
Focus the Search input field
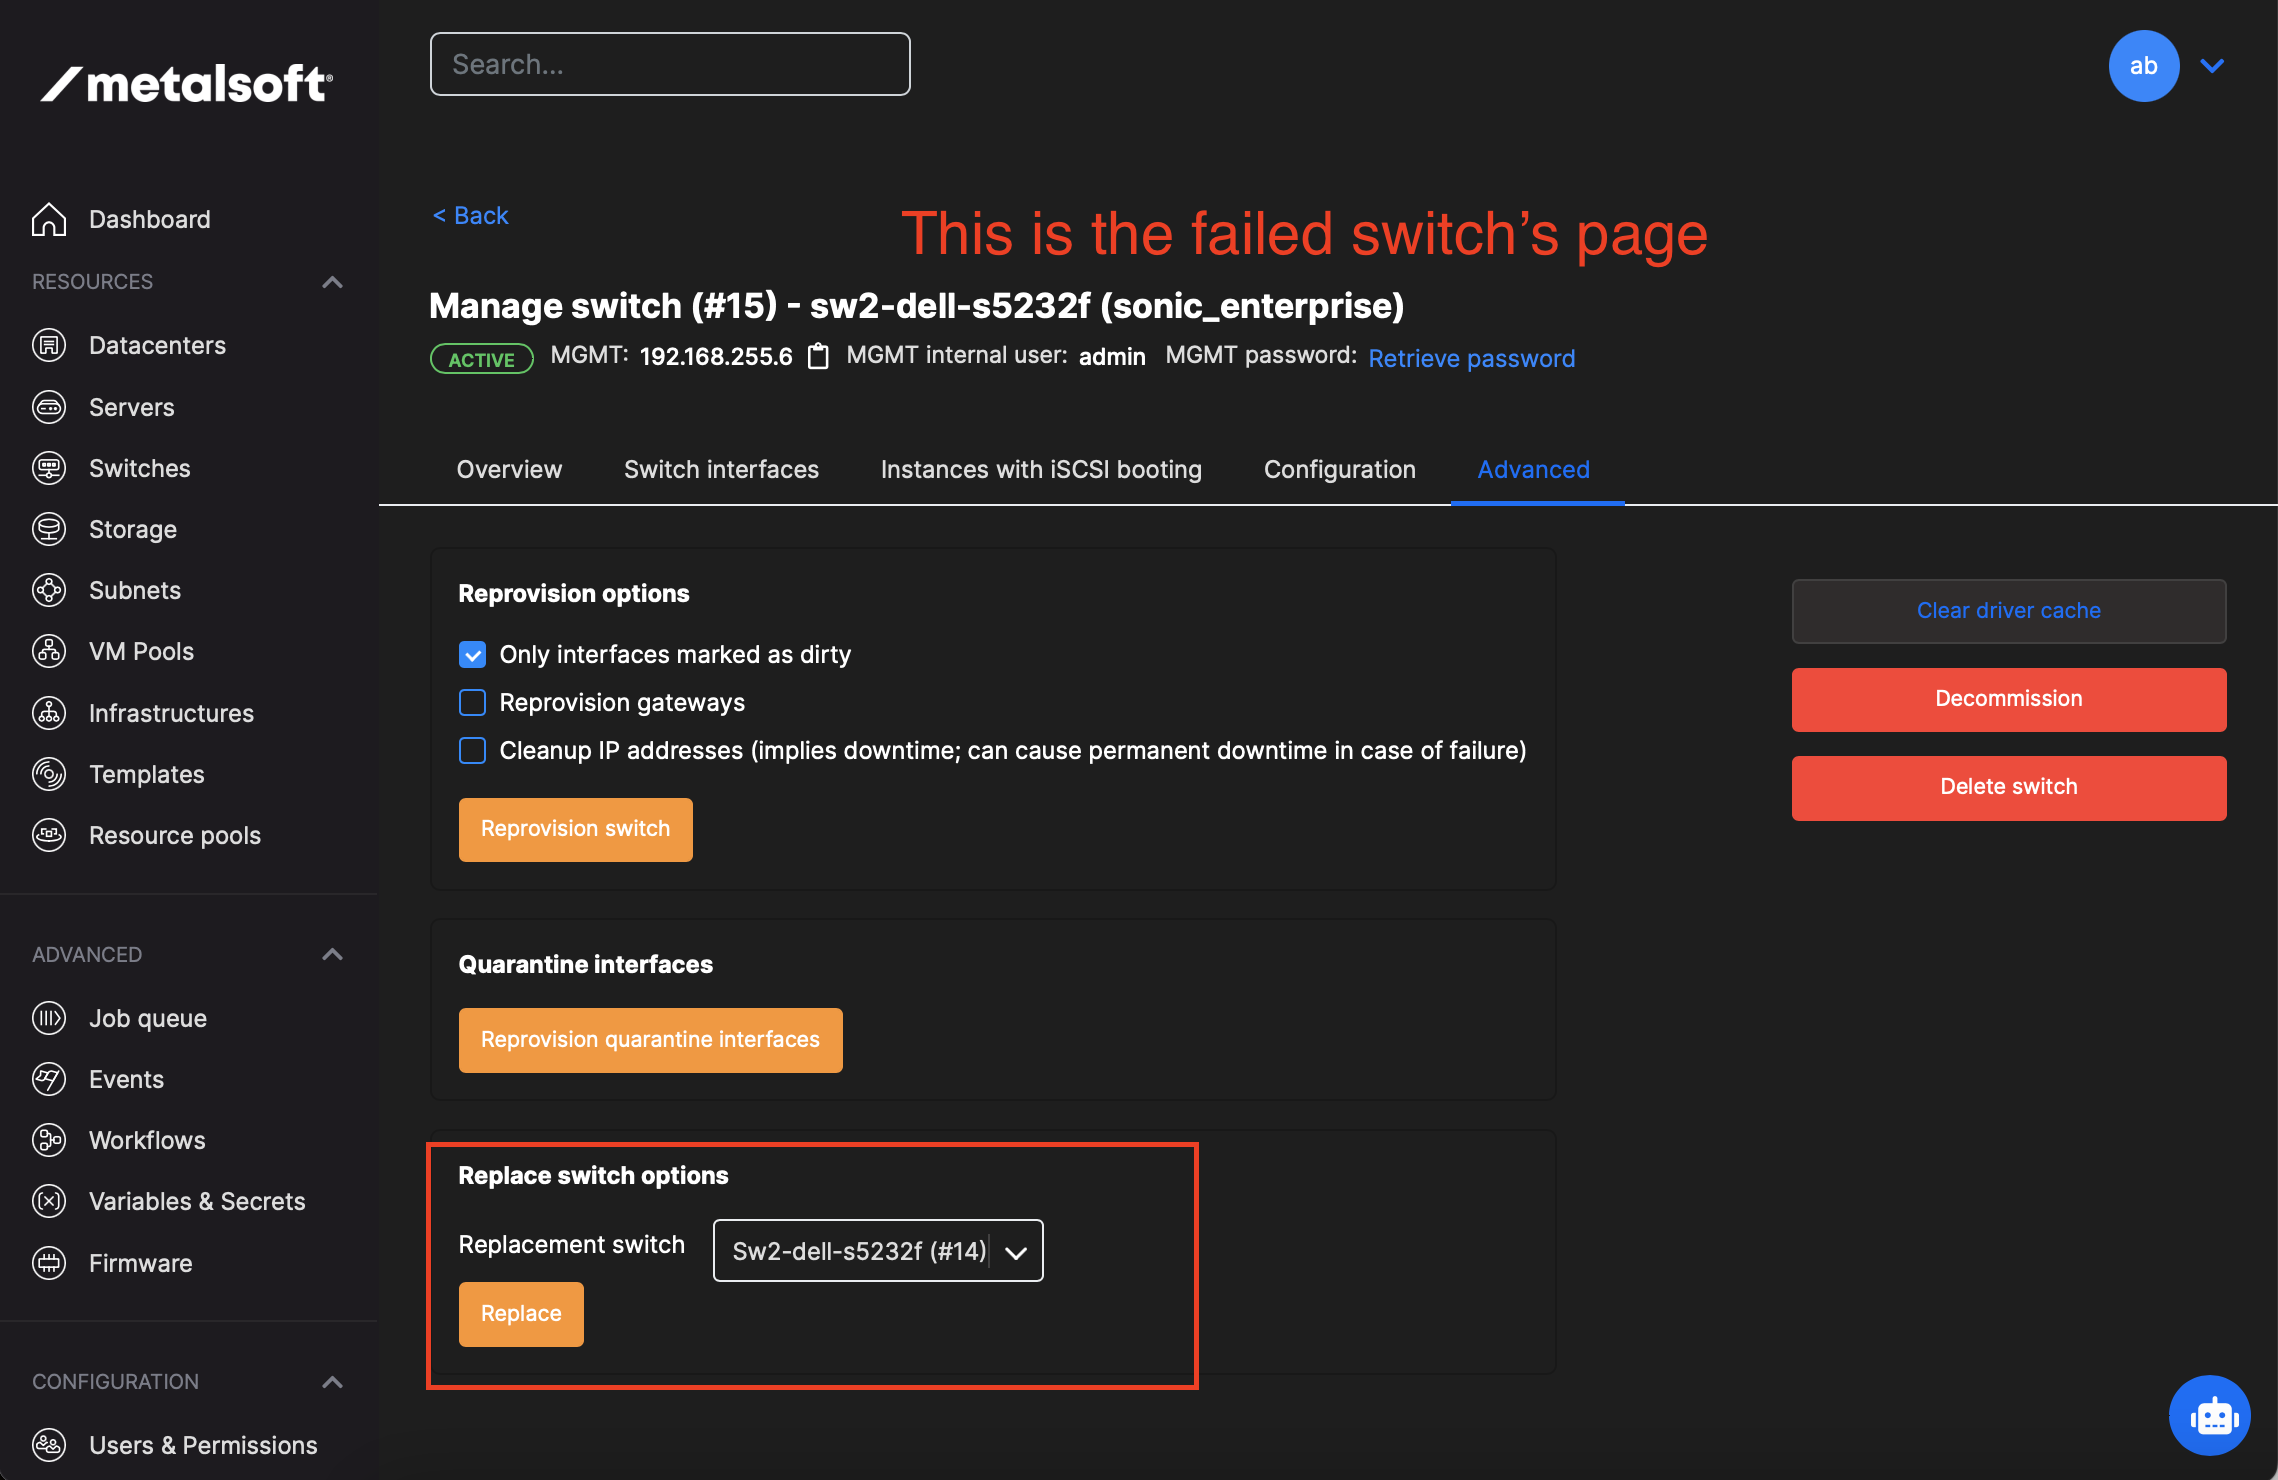click(670, 64)
